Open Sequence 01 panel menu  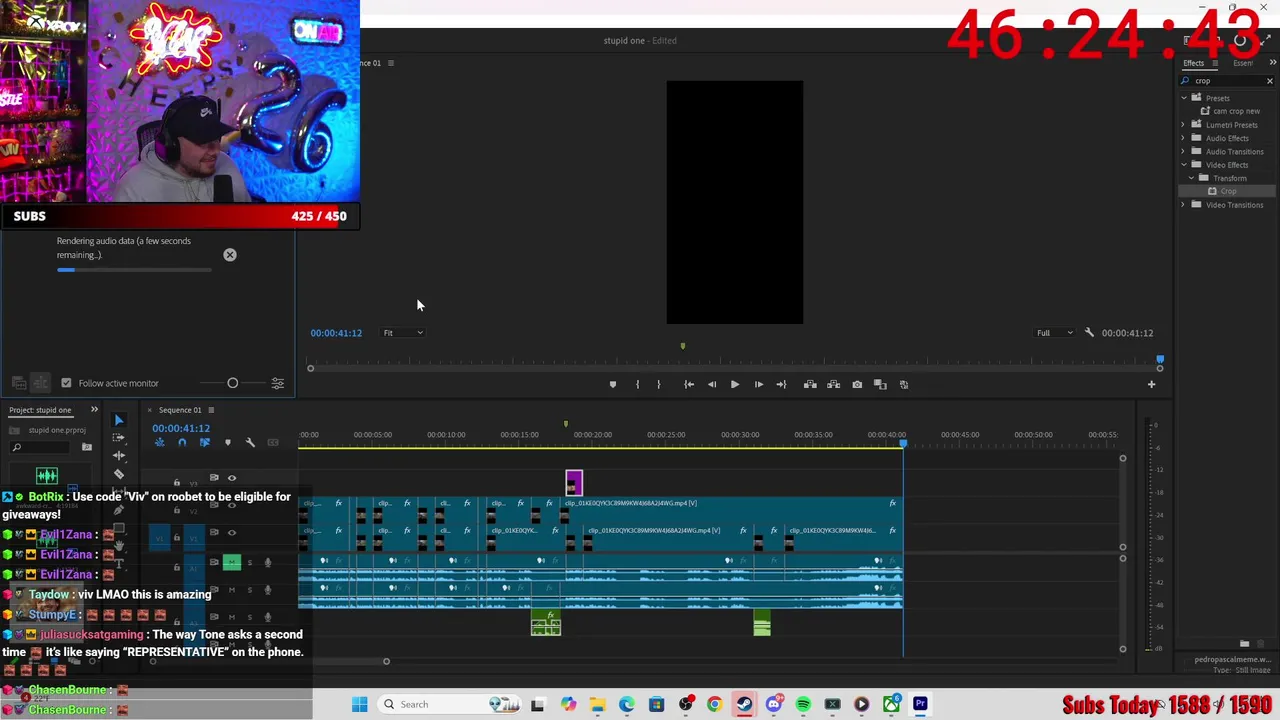point(211,410)
